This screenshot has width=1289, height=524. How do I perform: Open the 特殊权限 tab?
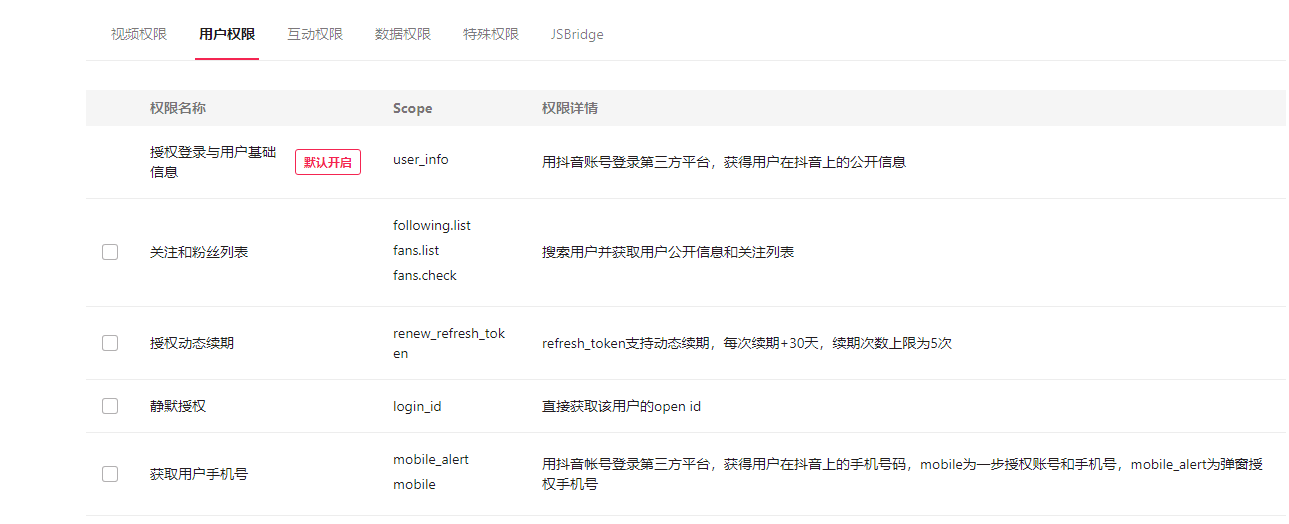pyautogui.click(x=491, y=34)
